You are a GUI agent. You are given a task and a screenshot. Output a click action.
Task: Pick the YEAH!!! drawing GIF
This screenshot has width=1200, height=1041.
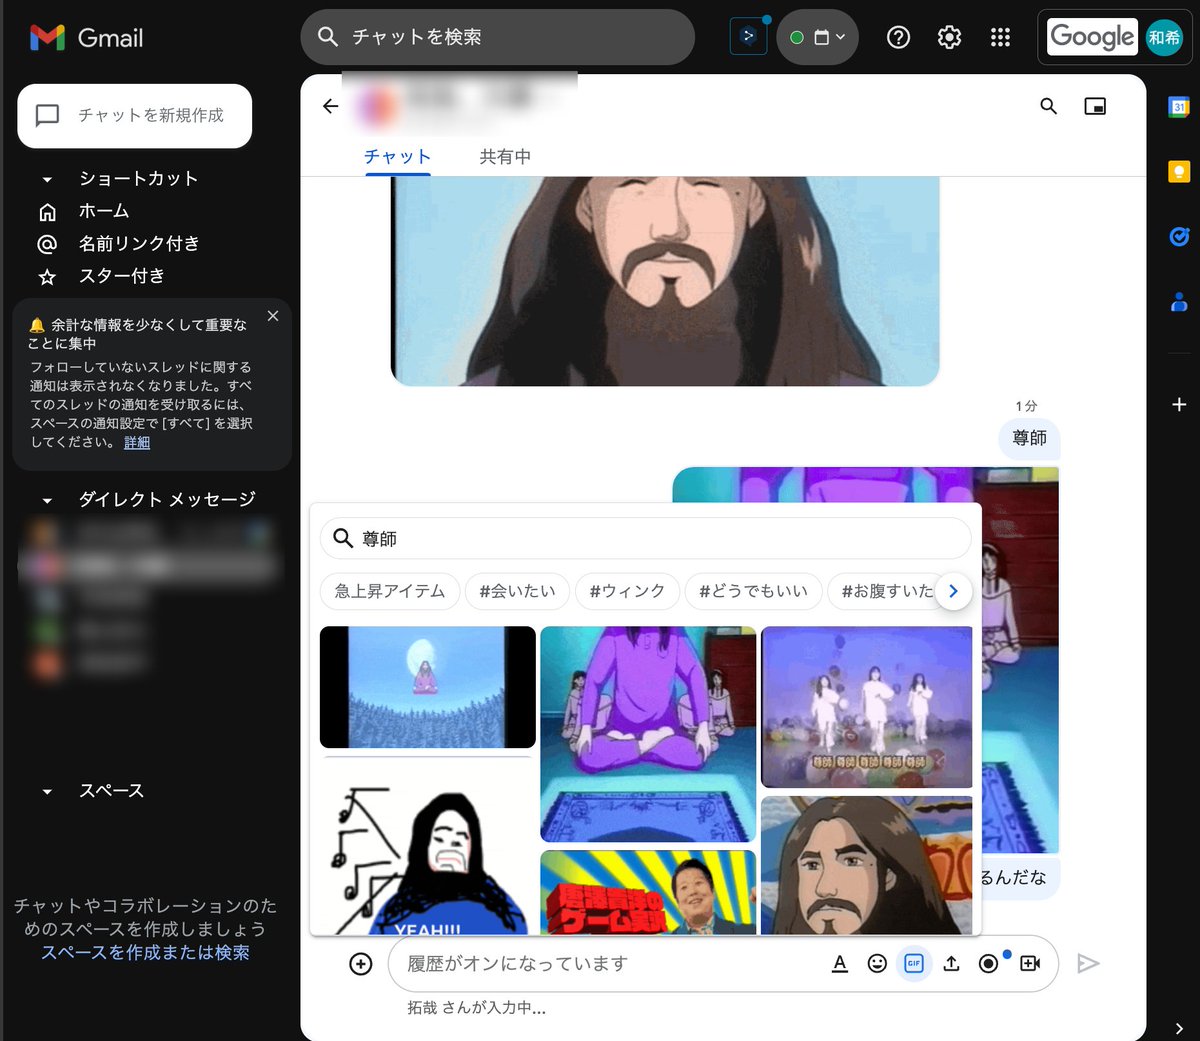(x=428, y=846)
